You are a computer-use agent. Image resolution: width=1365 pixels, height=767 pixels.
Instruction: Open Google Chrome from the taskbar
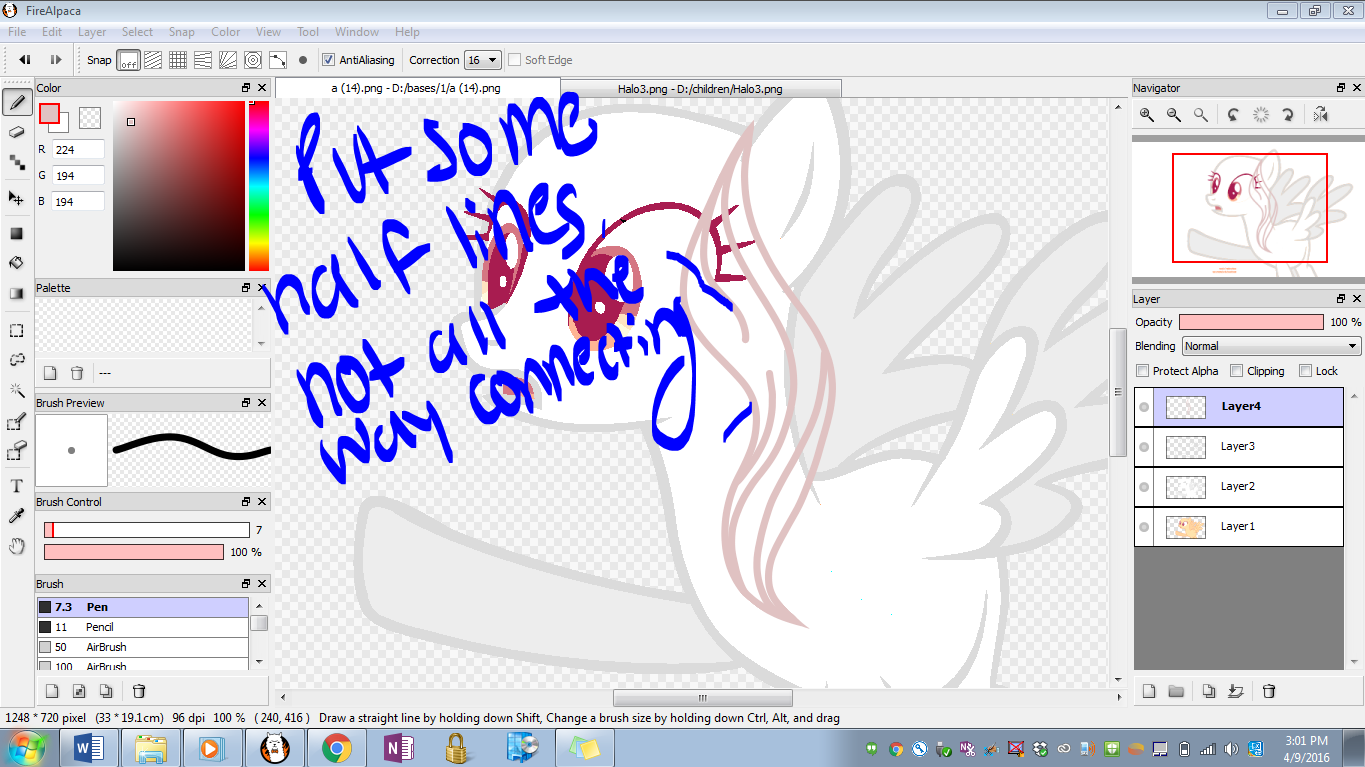click(336, 747)
